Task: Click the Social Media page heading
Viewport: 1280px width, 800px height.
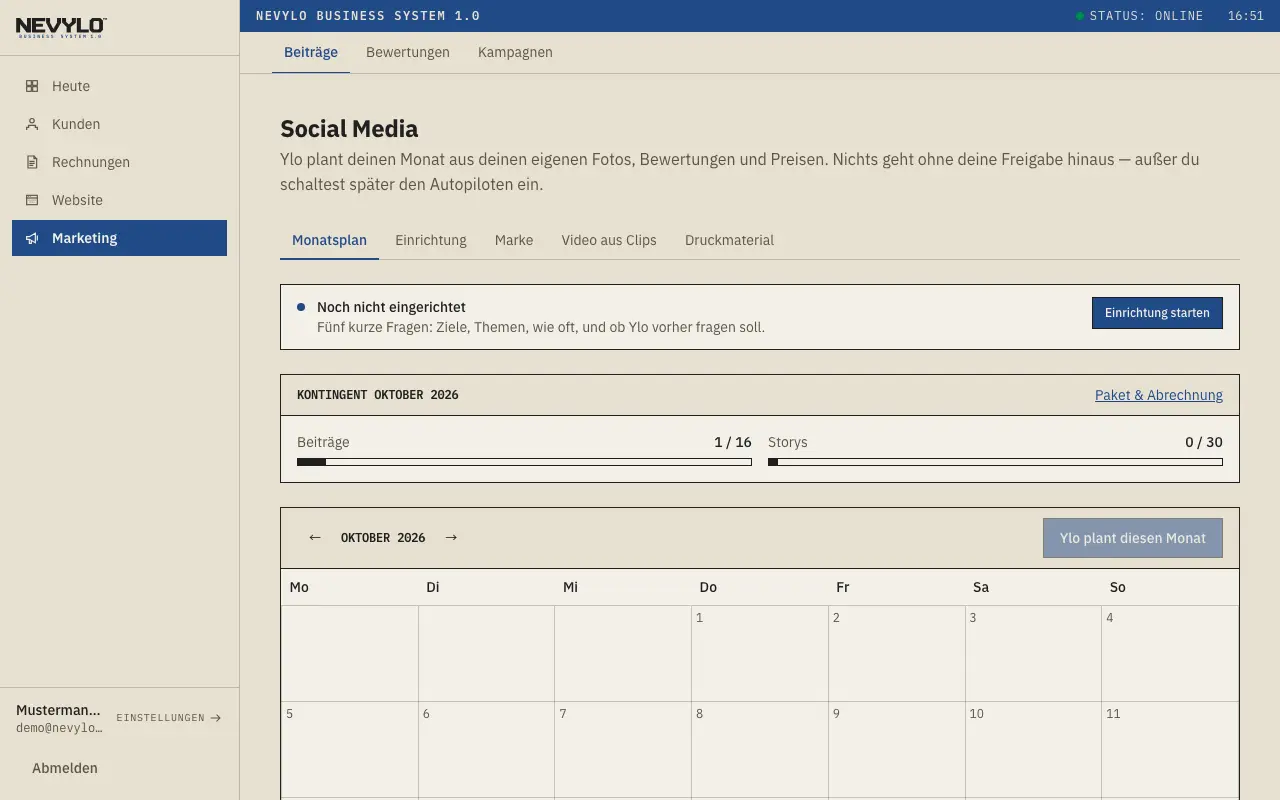Action: [x=349, y=129]
